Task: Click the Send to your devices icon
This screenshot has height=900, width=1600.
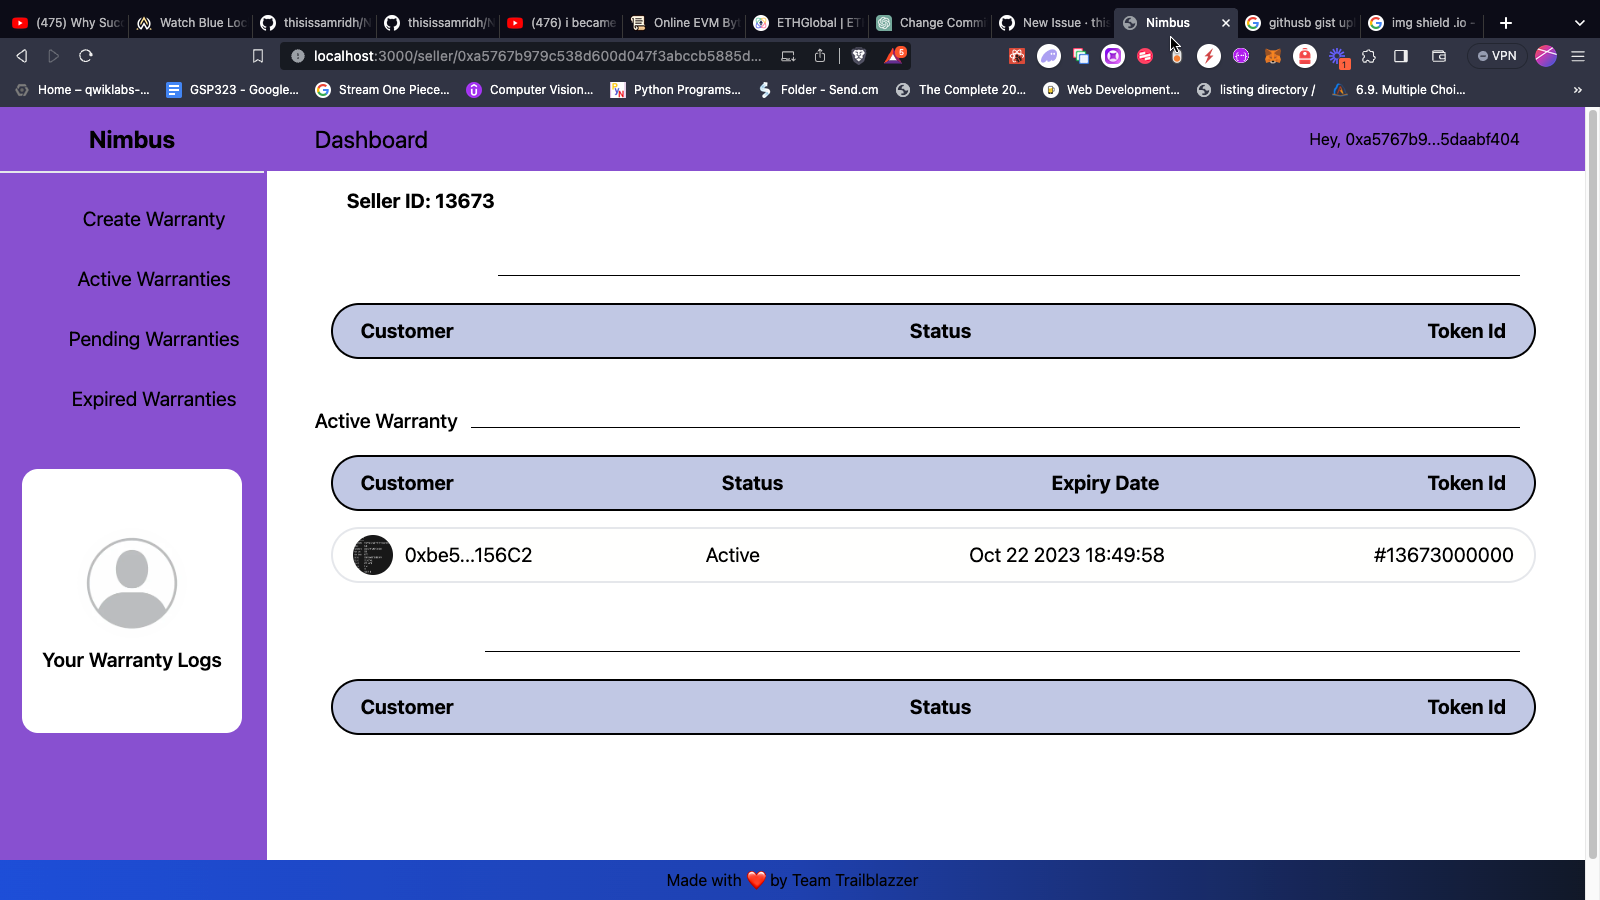Action: pyautogui.click(x=786, y=56)
